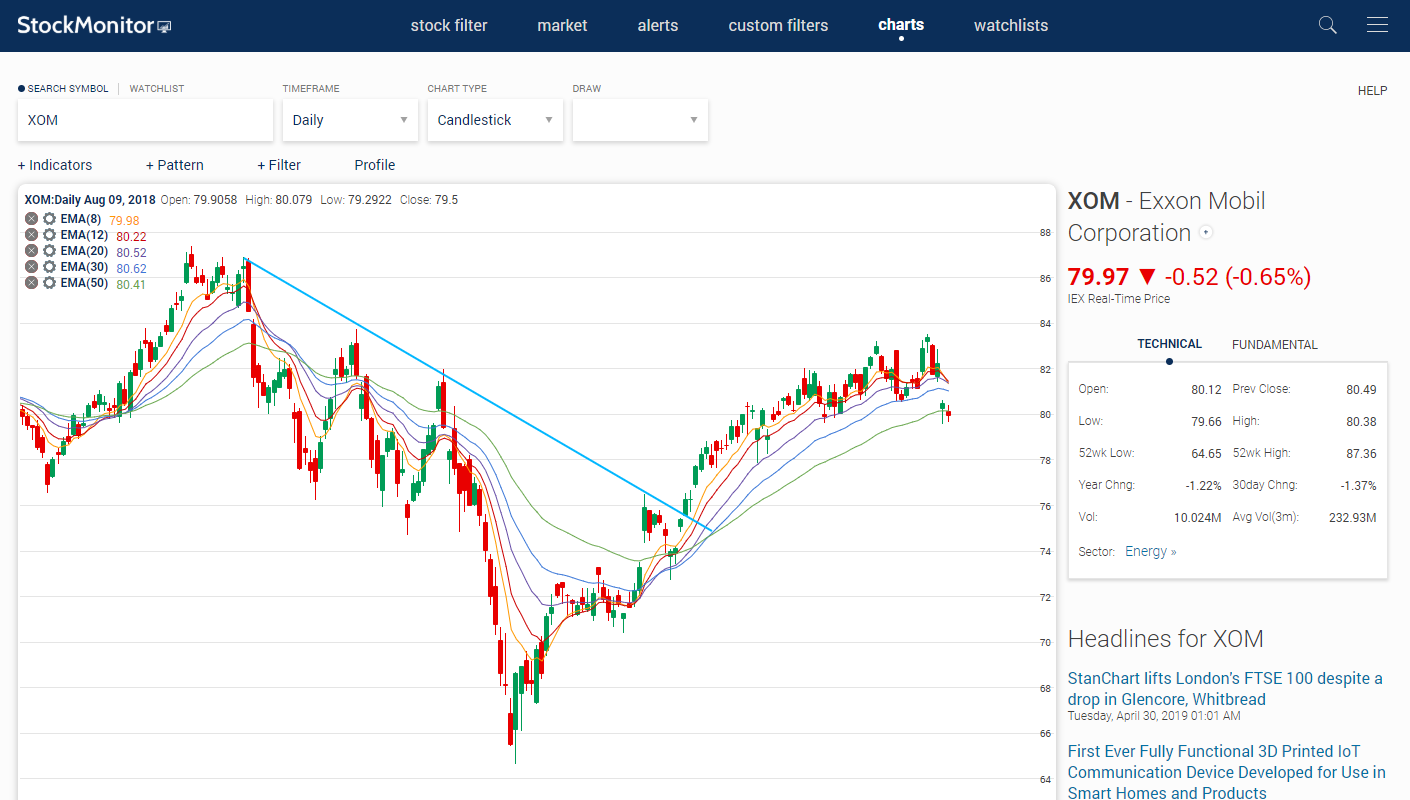Open the Timeframe Daily dropdown

[x=350, y=120]
